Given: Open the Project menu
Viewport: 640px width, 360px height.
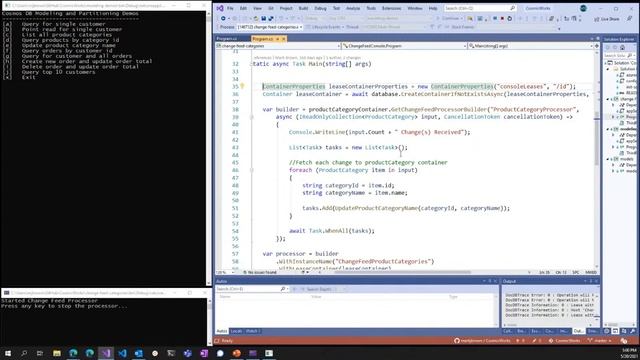Looking at the screenshot, I should click(x=286, y=8).
